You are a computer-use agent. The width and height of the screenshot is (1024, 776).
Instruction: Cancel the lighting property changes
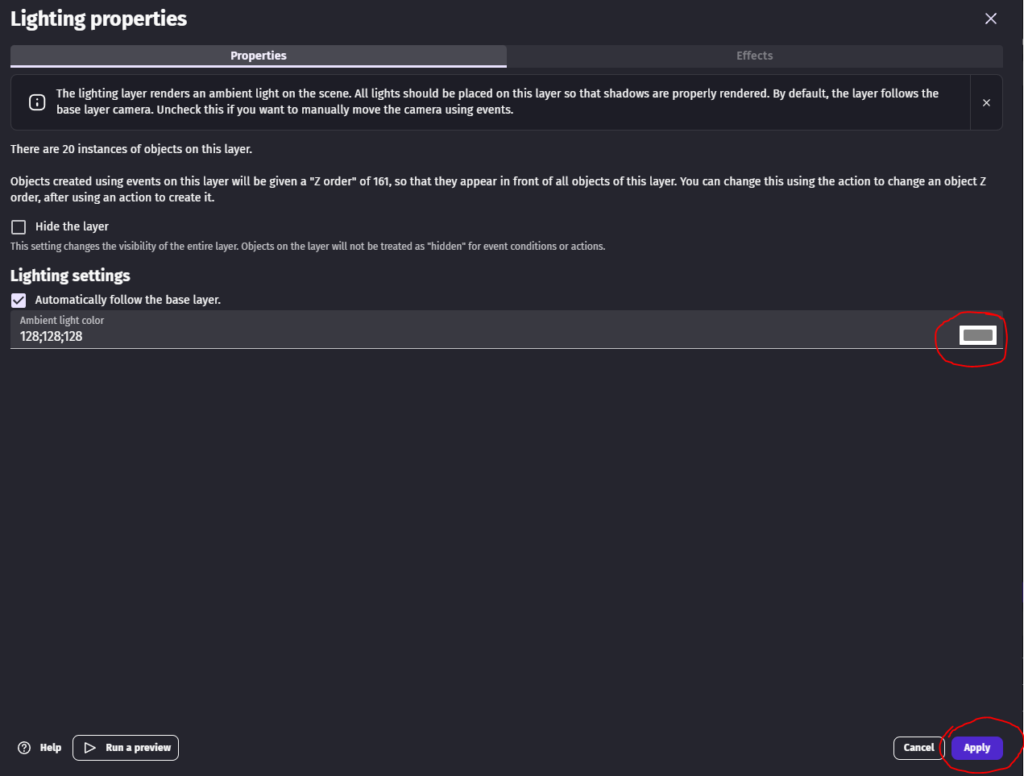(x=918, y=748)
